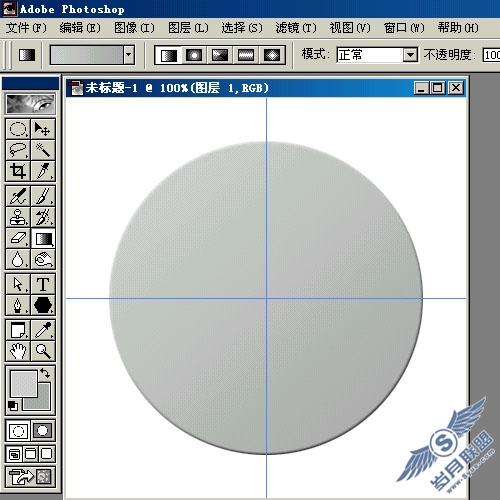Open the 选择(S) menu
The width and height of the screenshot is (500, 500).
pos(242,28)
